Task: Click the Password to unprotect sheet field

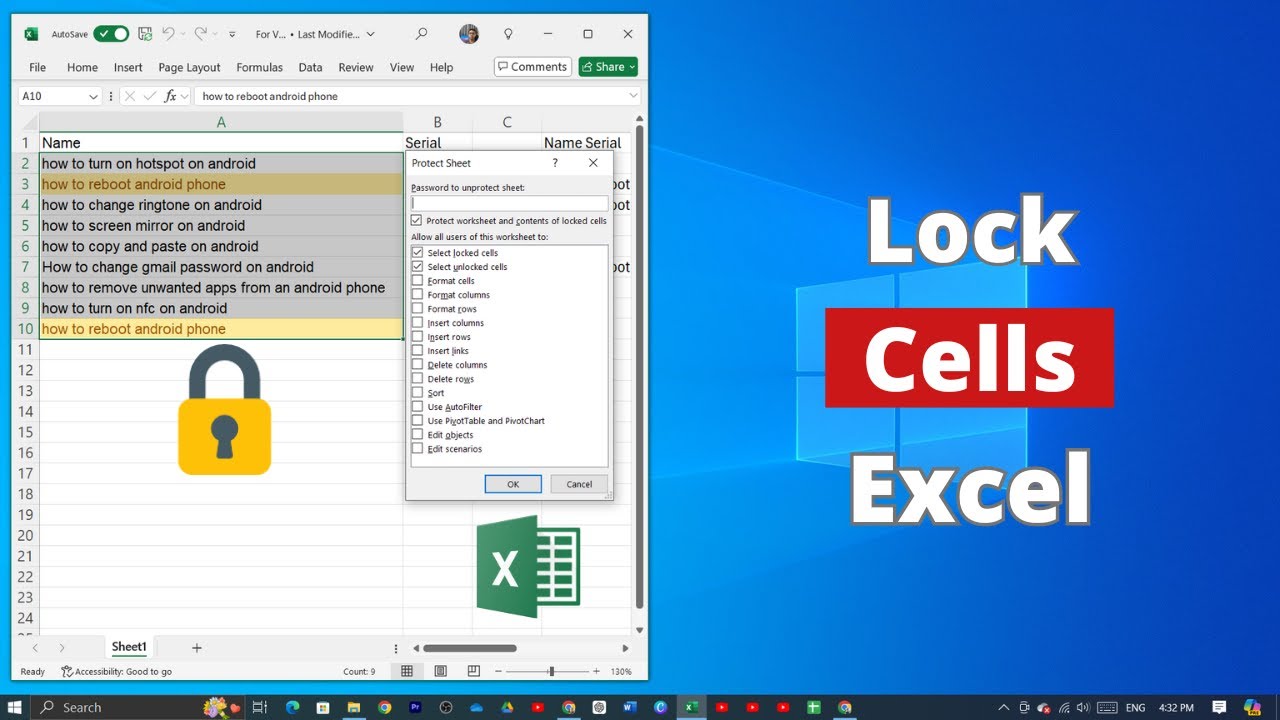Action: tap(509, 203)
